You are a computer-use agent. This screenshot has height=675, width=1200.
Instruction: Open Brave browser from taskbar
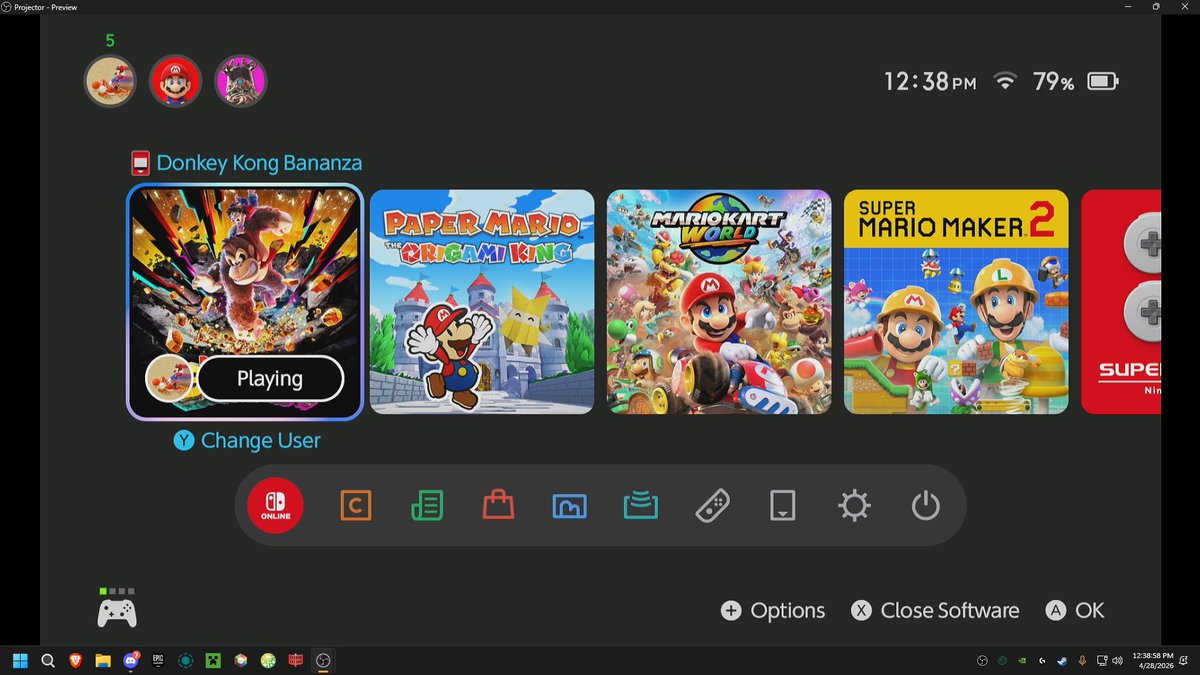click(75, 661)
